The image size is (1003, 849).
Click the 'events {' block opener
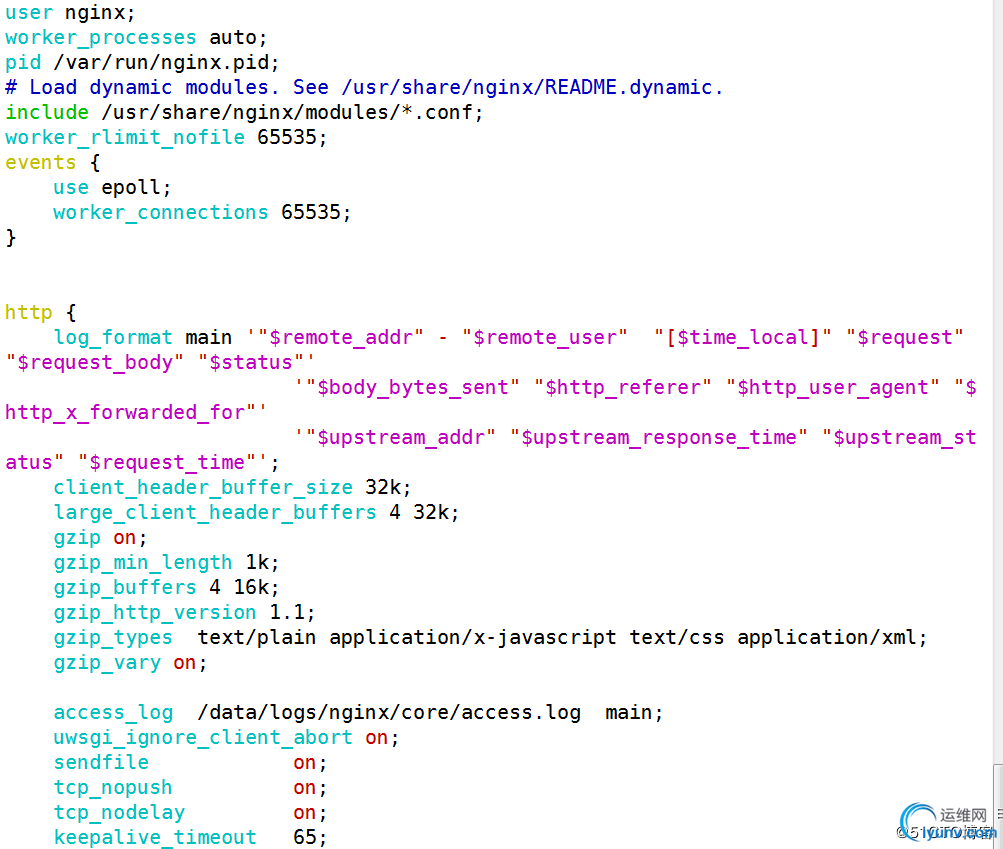coord(53,162)
